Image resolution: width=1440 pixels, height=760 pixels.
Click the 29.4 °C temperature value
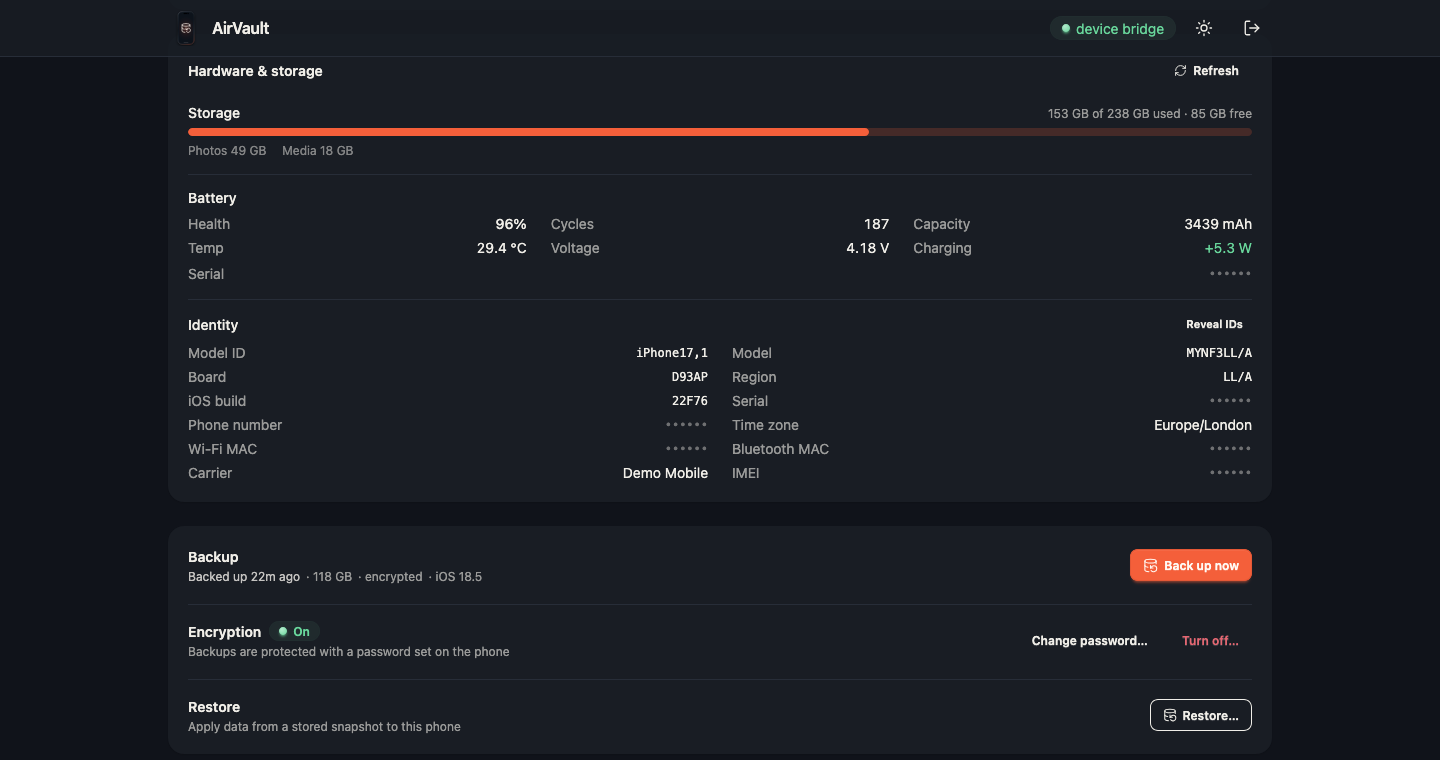click(x=502, y=248)
